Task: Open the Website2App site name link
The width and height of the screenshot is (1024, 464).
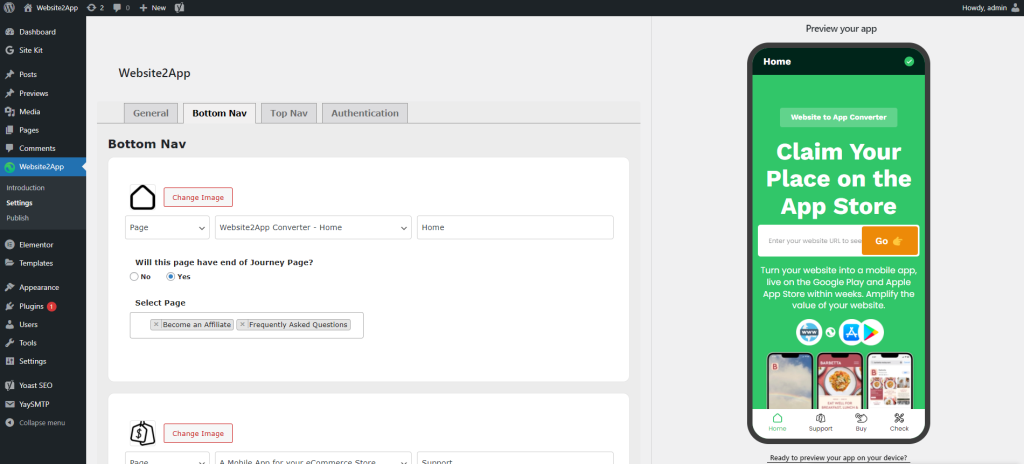Action: 51,8
